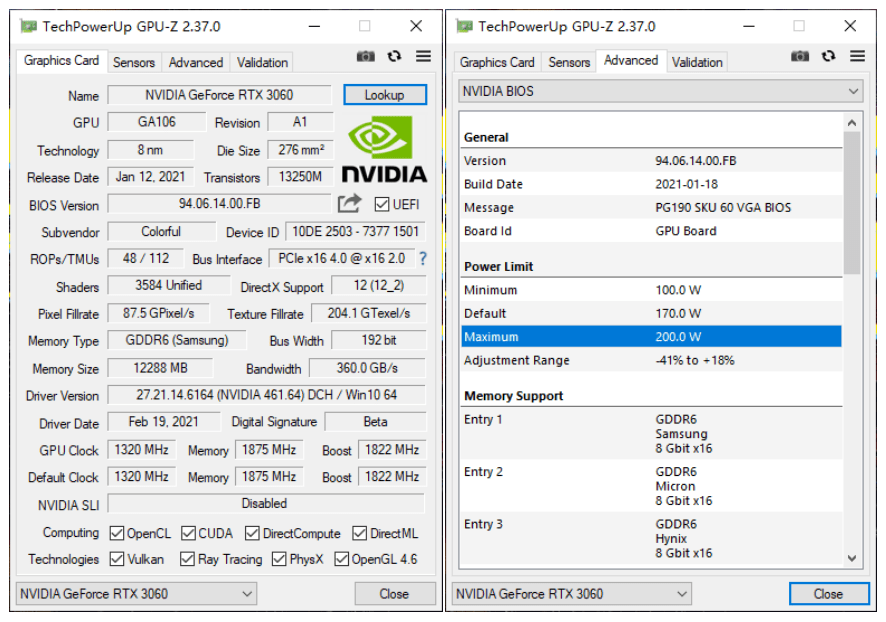
Task: Open GPU selector dropdown in left window
Action: click(136, 594)
